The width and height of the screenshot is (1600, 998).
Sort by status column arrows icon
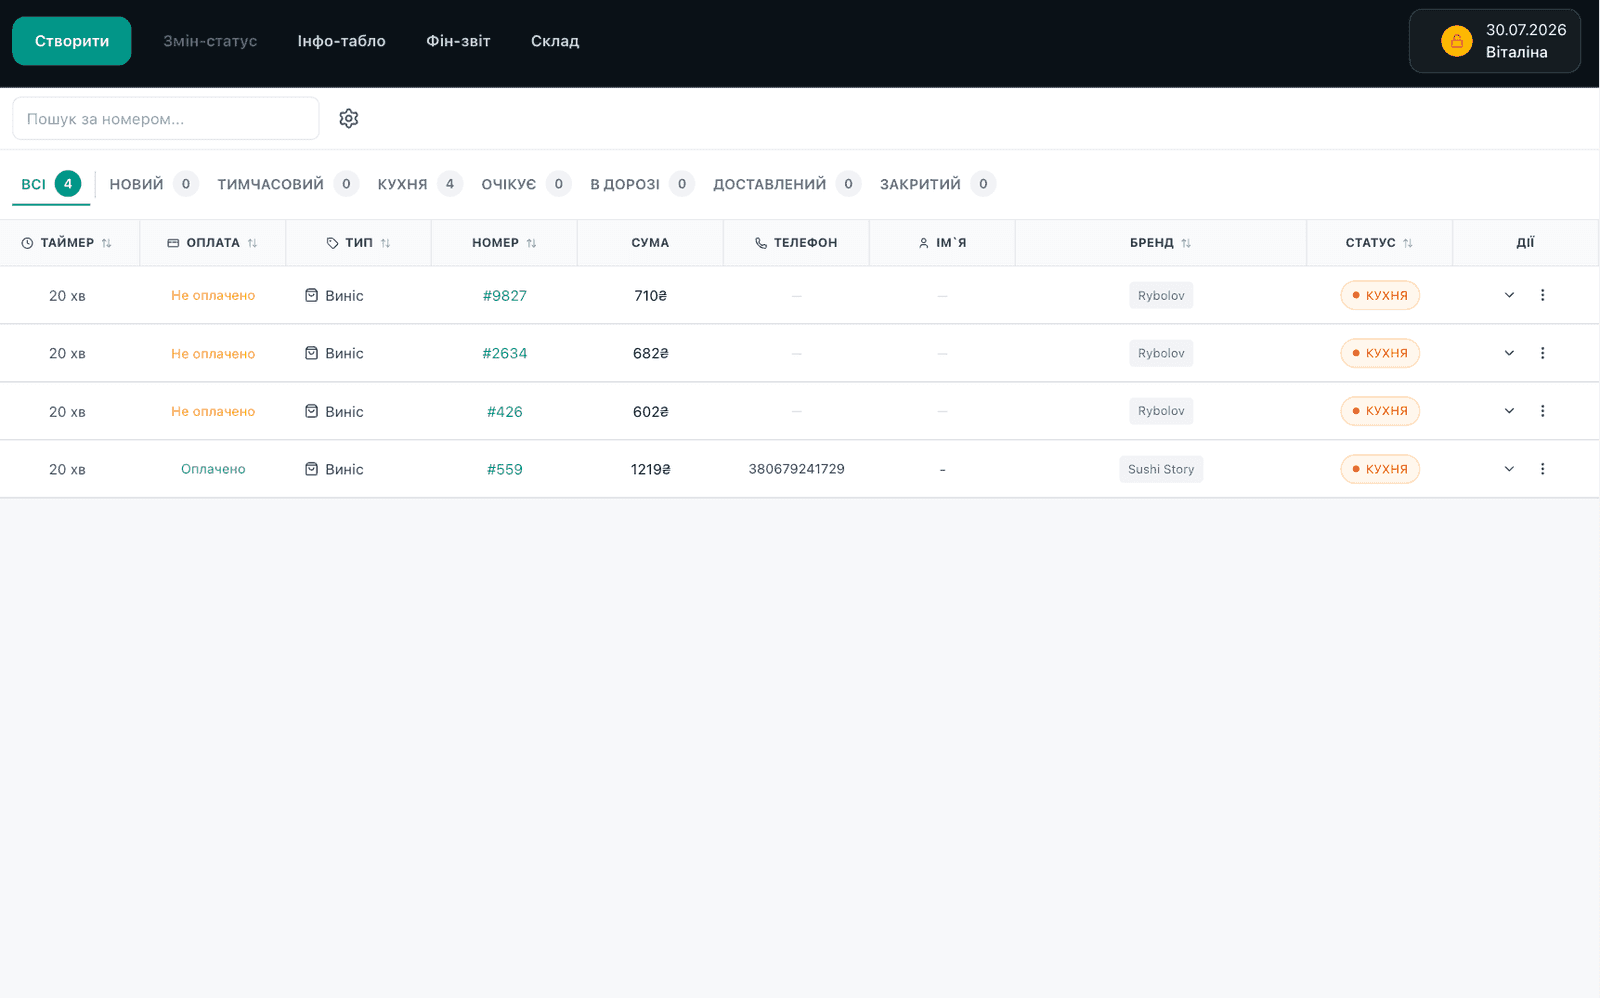1408,243
